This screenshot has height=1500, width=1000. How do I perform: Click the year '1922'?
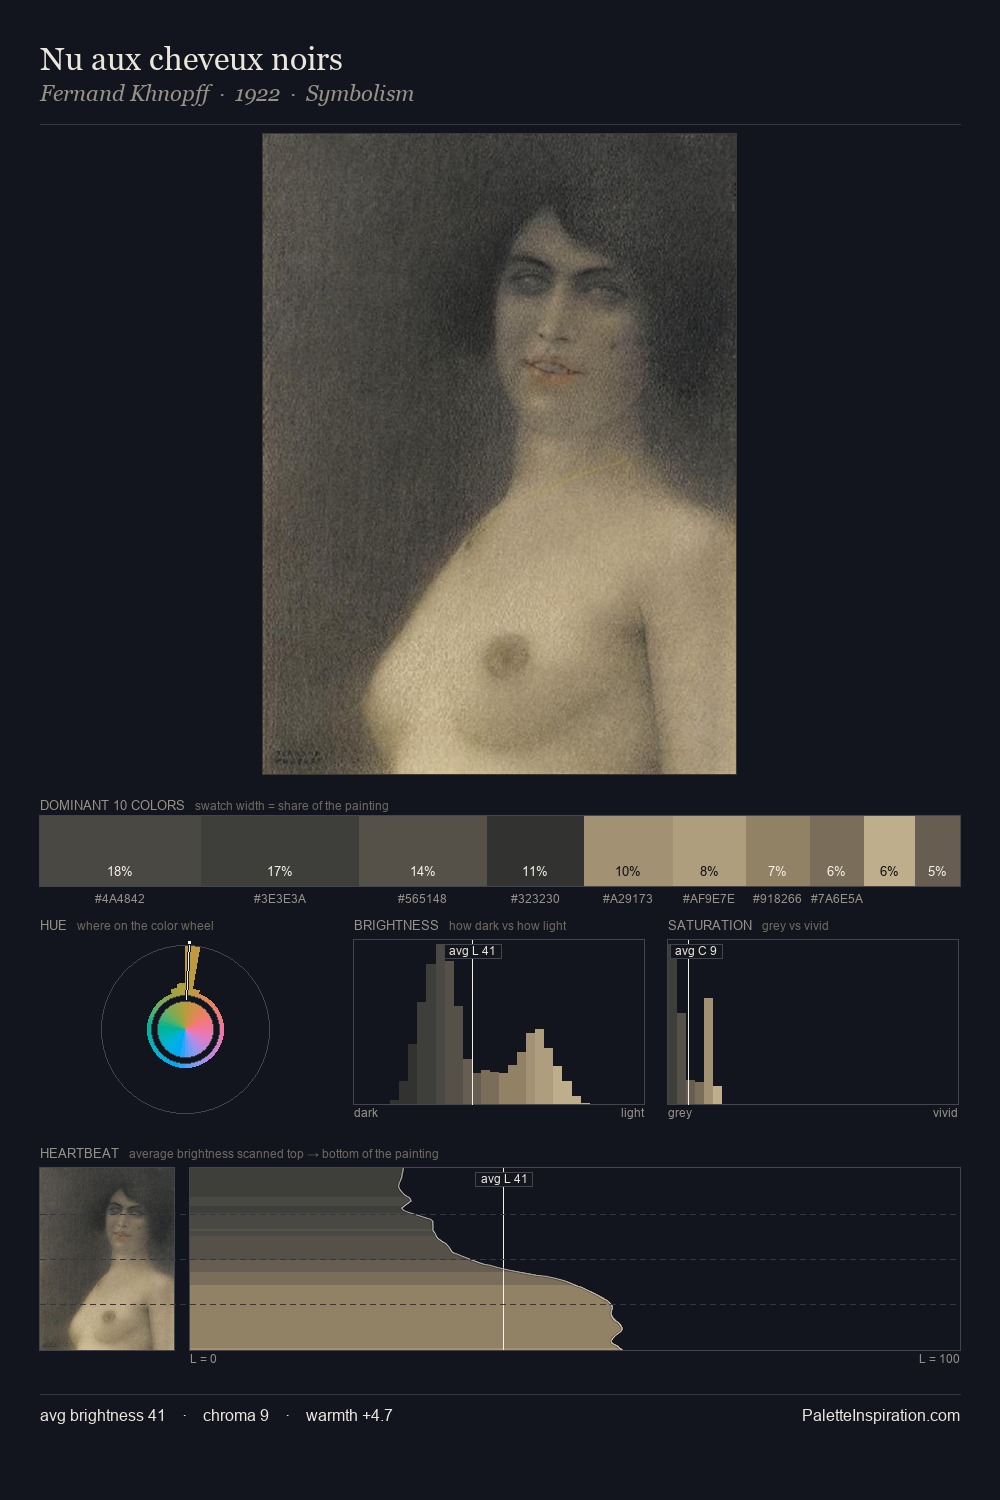point(257,94)
